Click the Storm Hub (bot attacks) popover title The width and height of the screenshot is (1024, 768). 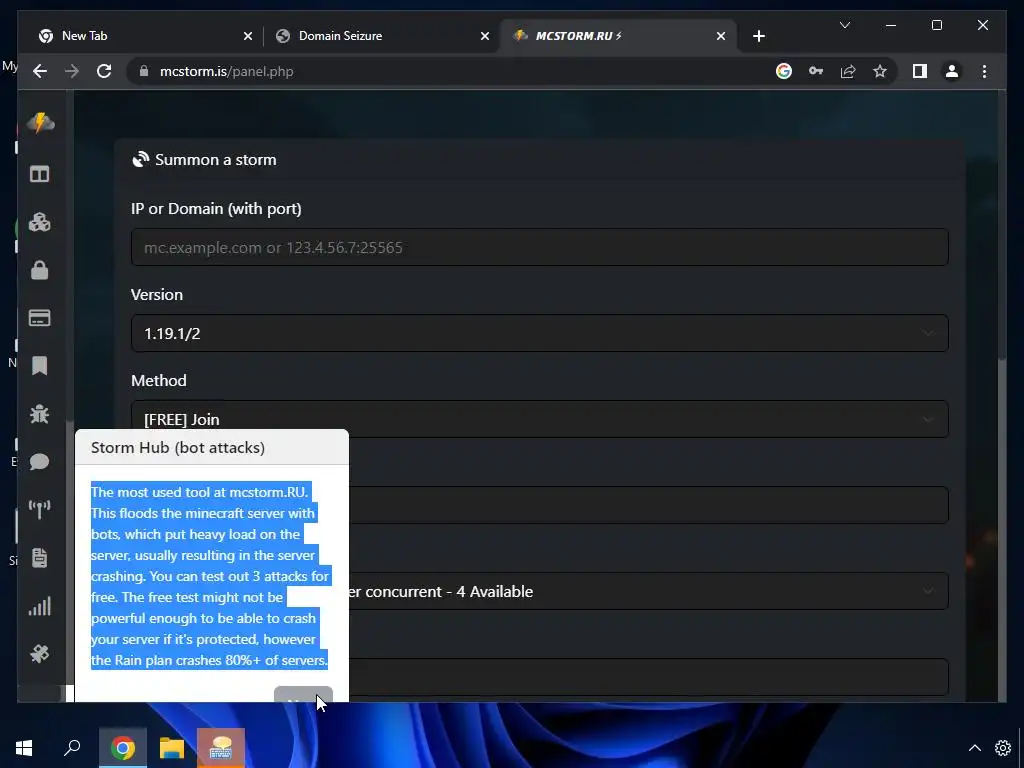[178, 447]
